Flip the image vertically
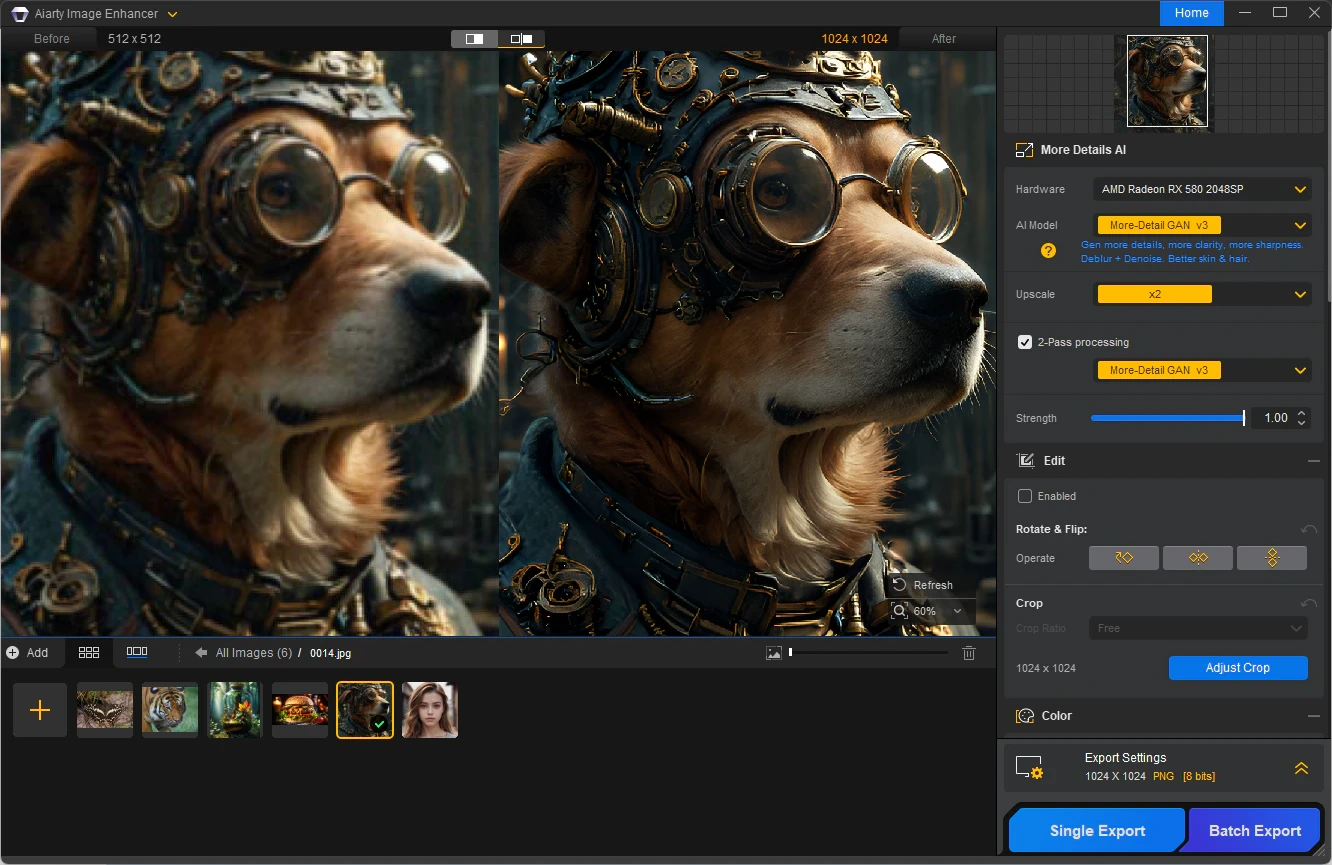 pyautogui.click(x=1271, y=558)
